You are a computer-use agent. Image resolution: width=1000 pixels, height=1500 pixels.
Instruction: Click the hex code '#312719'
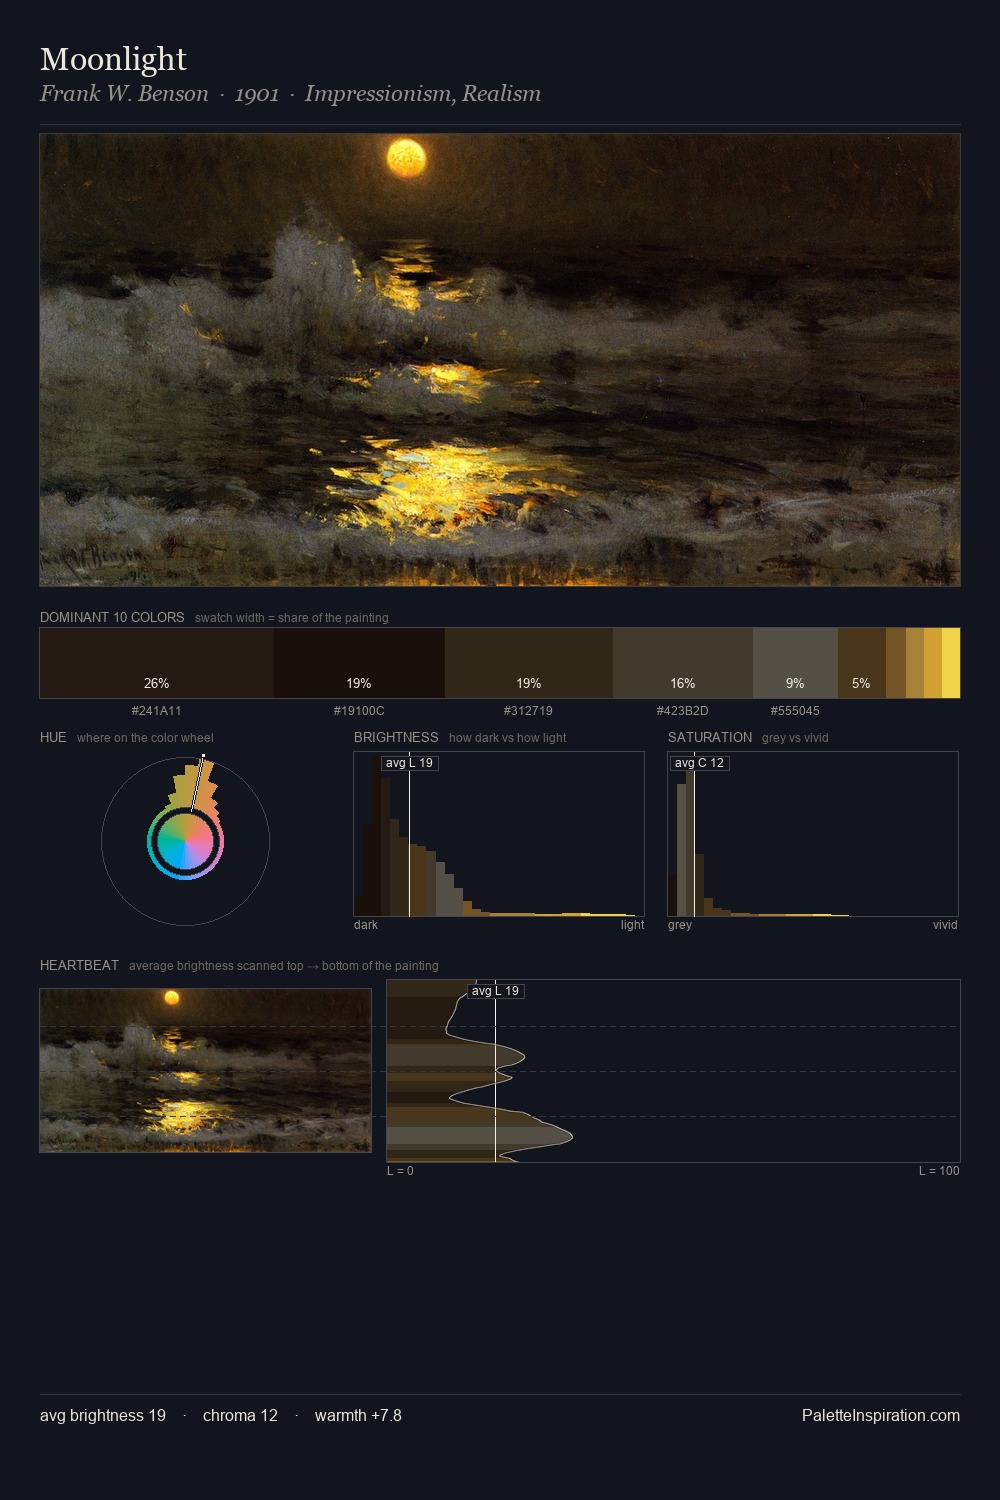[529, 711]
